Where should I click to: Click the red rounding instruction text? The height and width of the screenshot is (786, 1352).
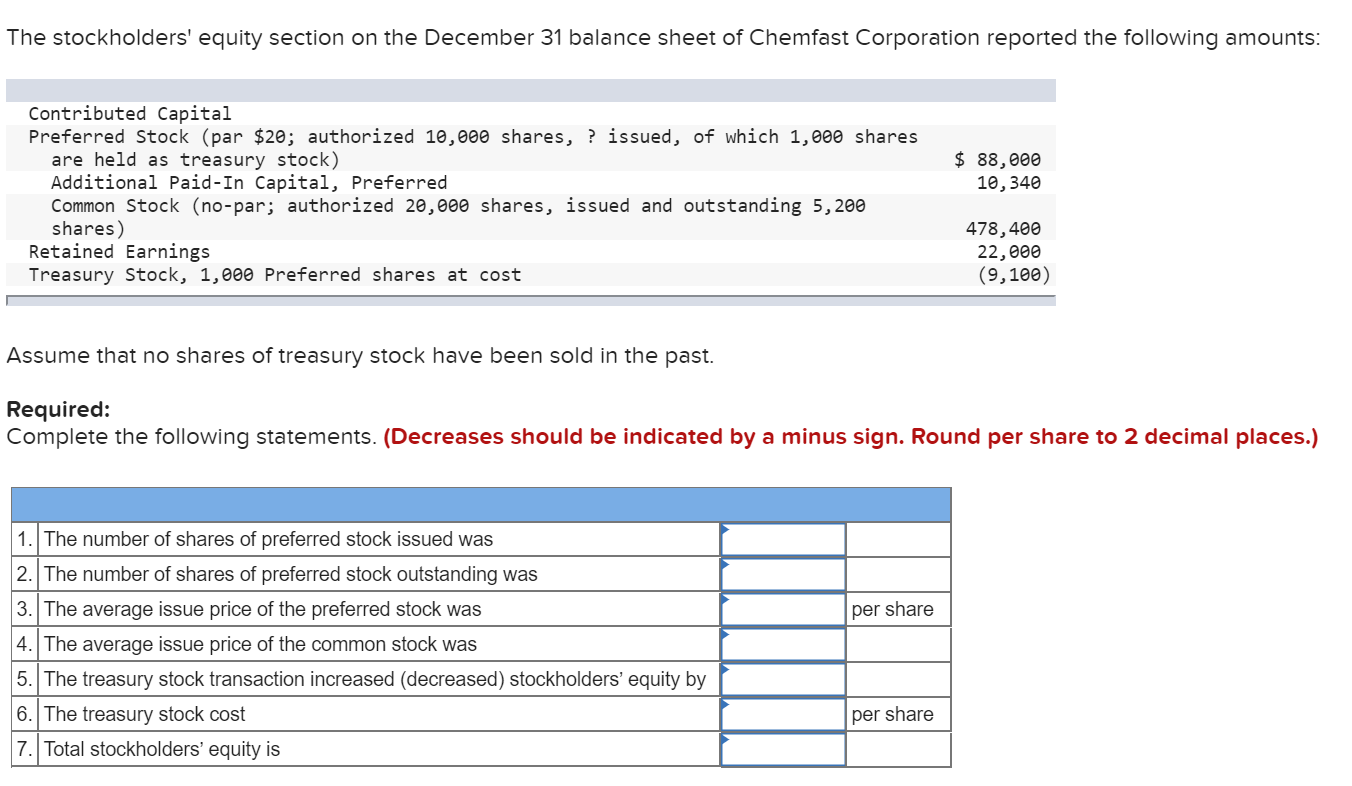(x=851, y=437)
